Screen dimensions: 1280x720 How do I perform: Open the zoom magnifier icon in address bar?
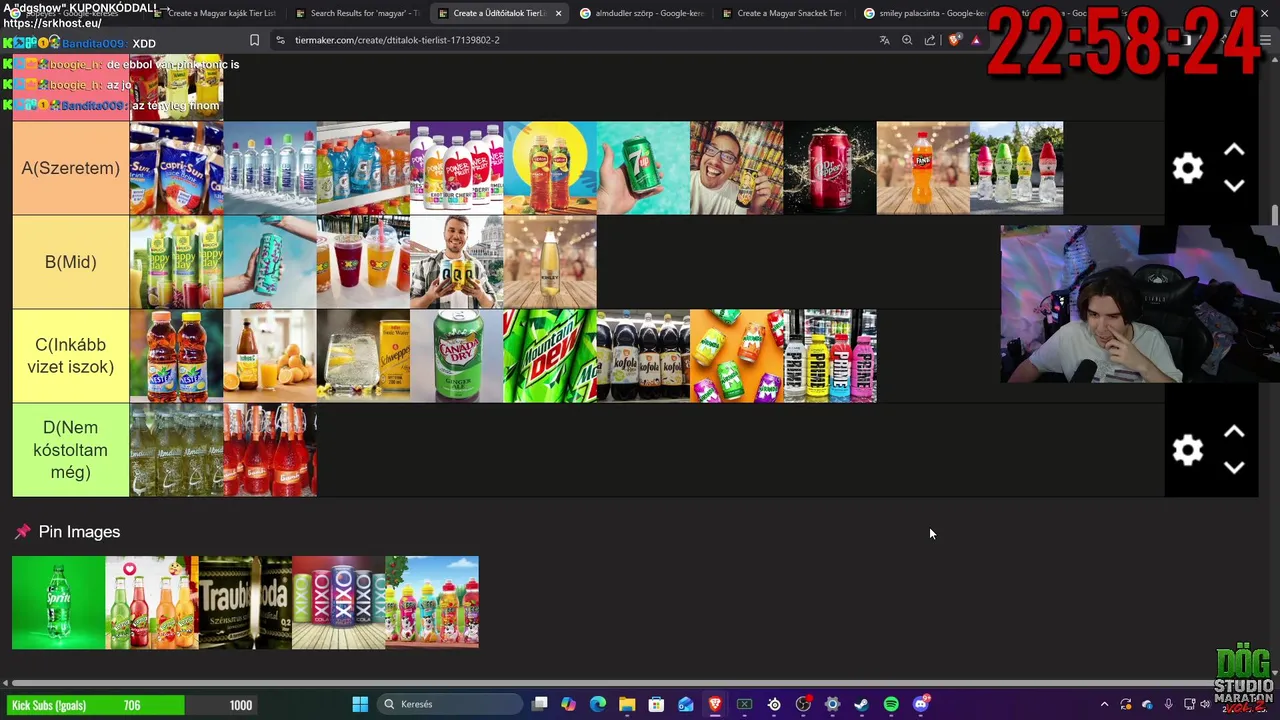click(x=907, y=40)
